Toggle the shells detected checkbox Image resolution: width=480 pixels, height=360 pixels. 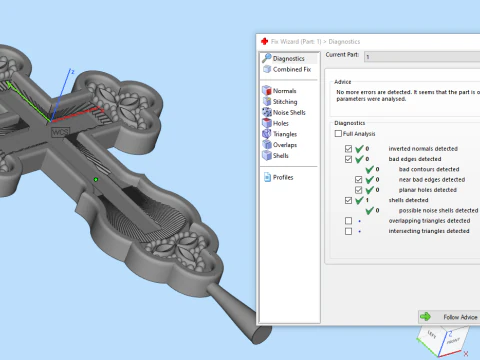348,200
